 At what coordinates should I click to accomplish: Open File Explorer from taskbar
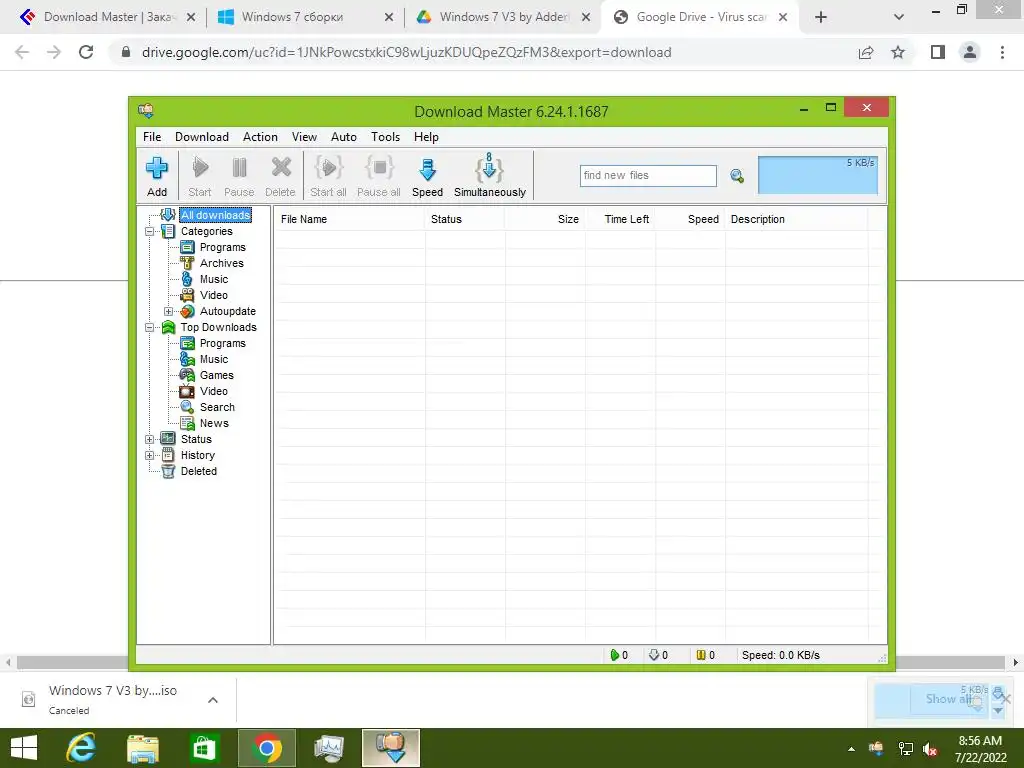(x=143, y=748)
